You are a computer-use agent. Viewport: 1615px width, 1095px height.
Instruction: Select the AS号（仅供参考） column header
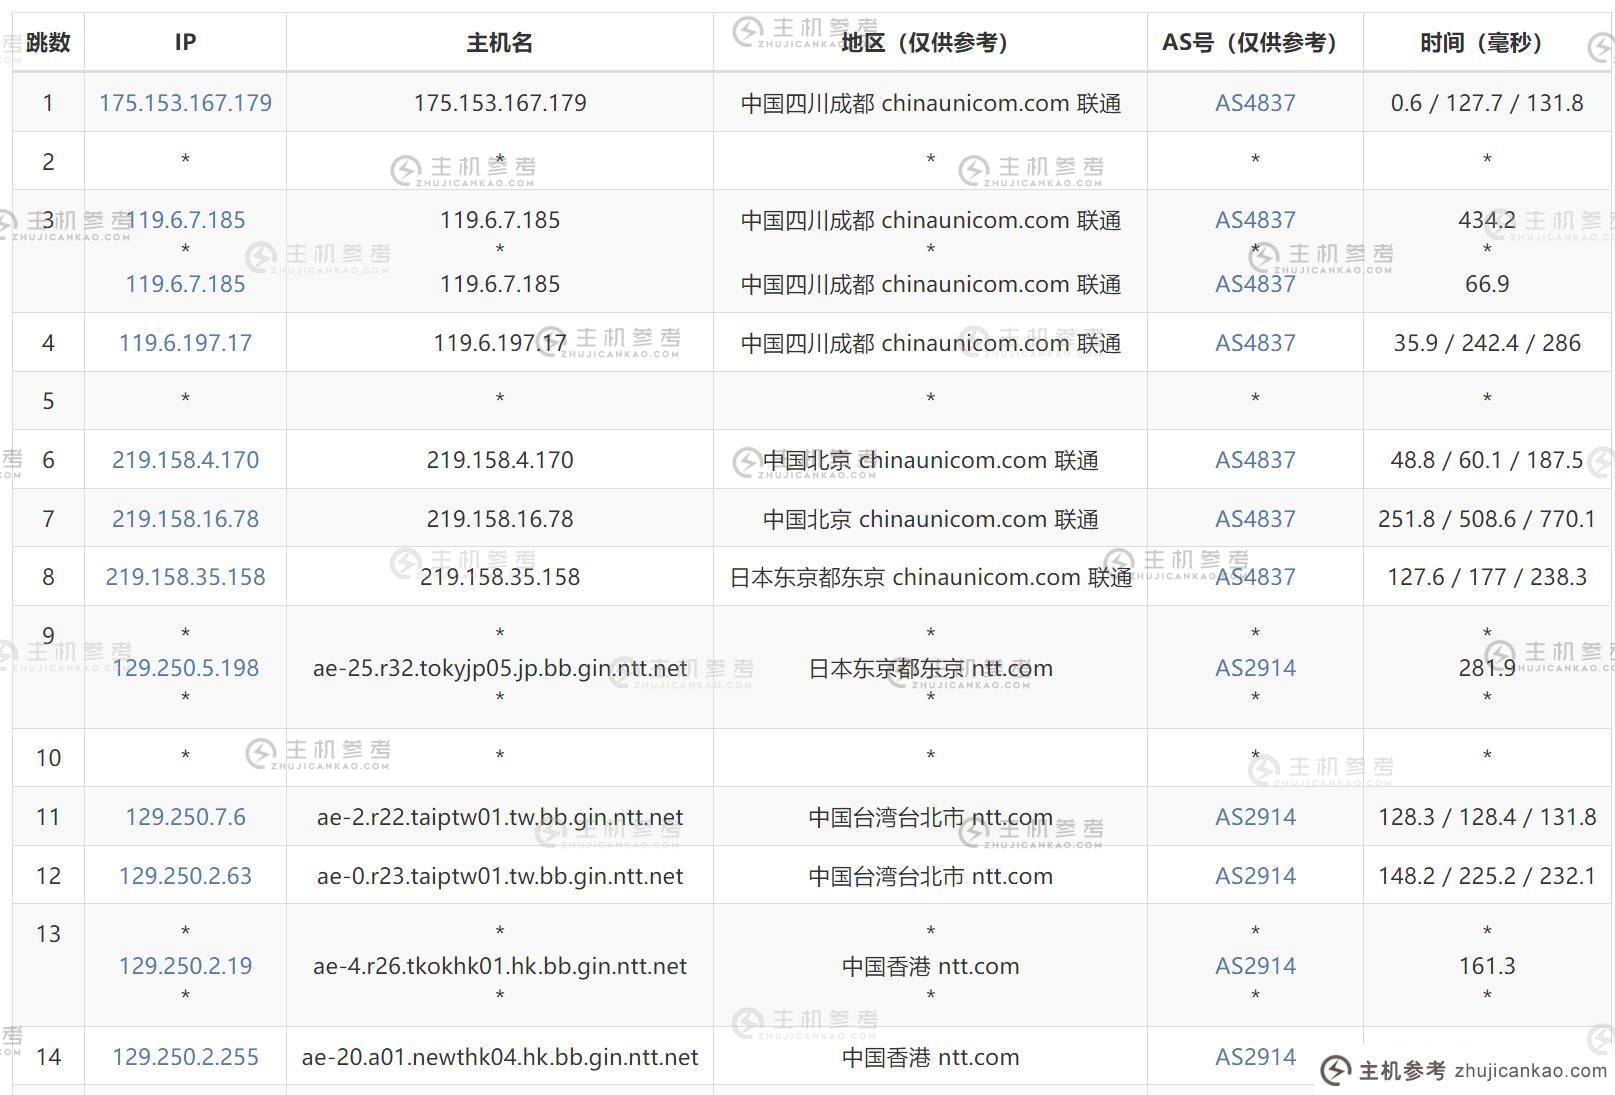[x=1255, y=43]
